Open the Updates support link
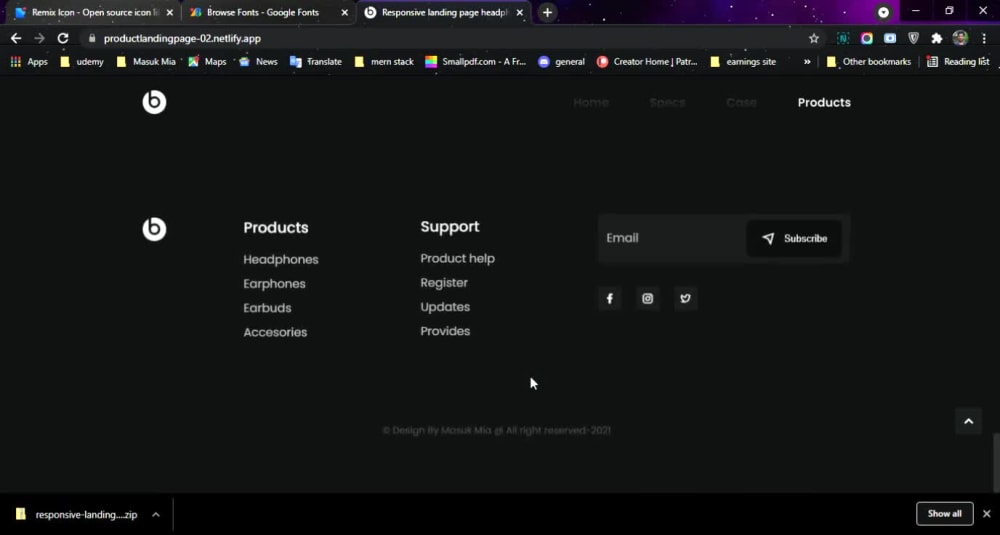This screenshot has height=535, width=1000. pyautogui.click(x=445, y=307)
